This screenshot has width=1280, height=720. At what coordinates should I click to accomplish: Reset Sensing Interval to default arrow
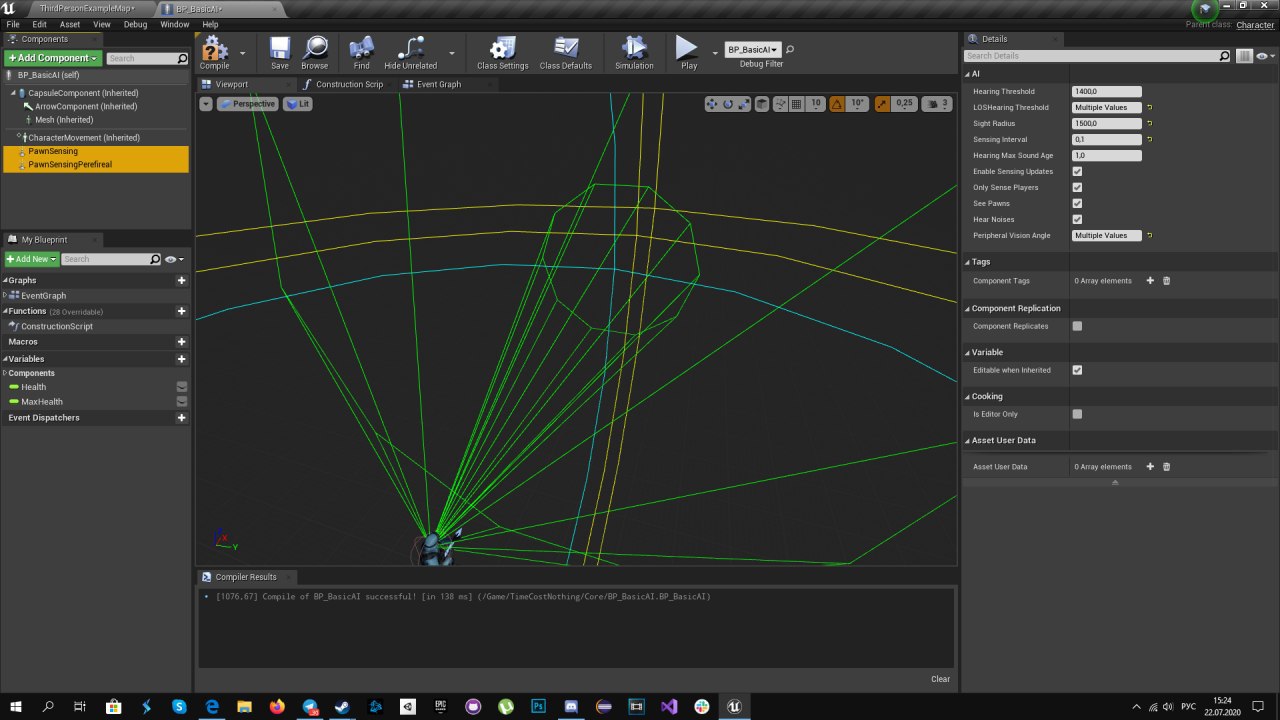click(1150, 140)
